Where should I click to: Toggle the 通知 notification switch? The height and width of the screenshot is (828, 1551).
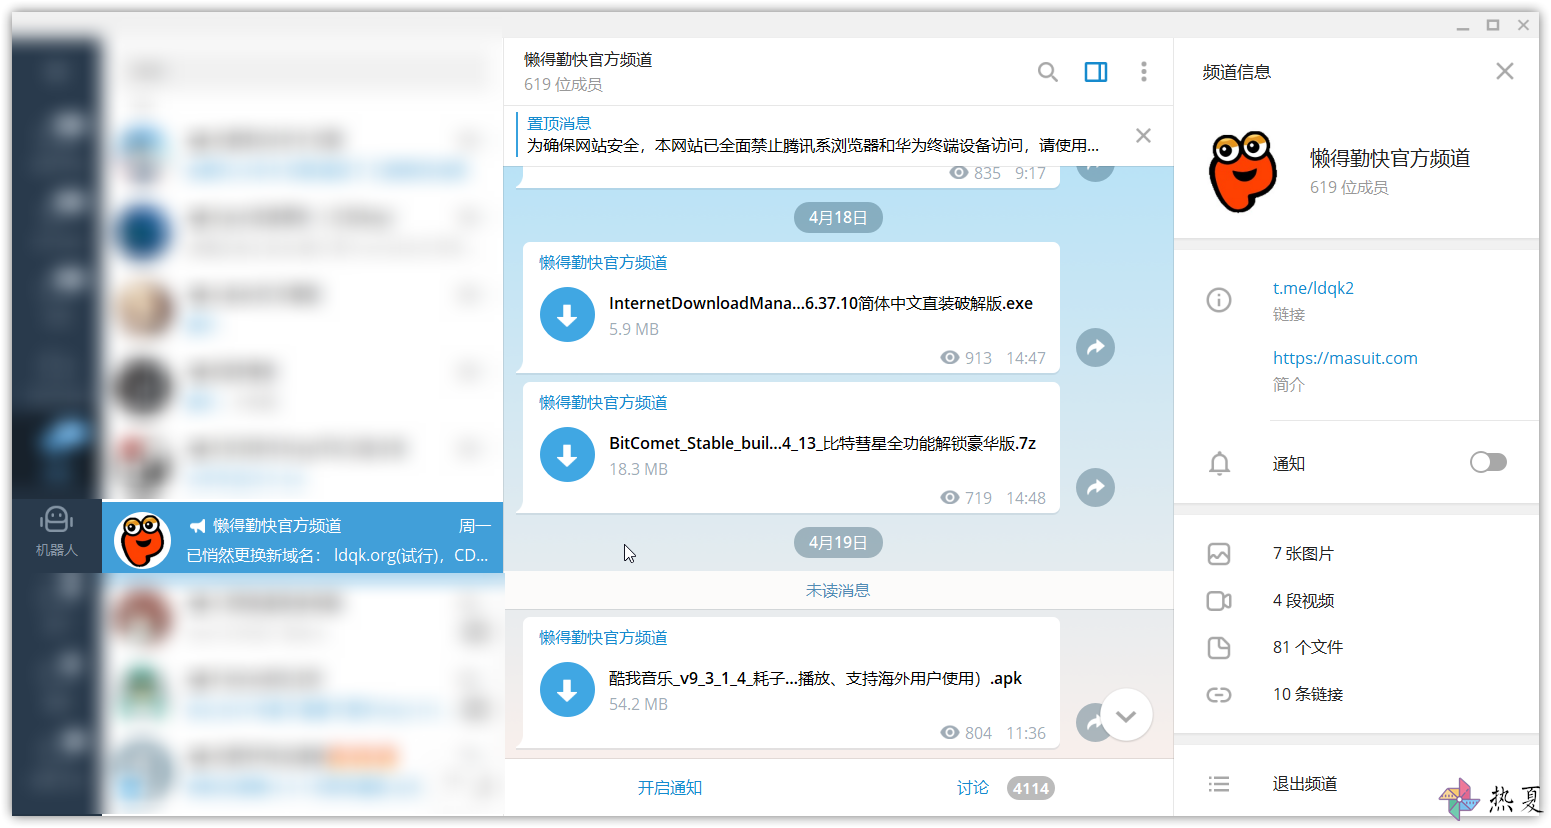1488,462
